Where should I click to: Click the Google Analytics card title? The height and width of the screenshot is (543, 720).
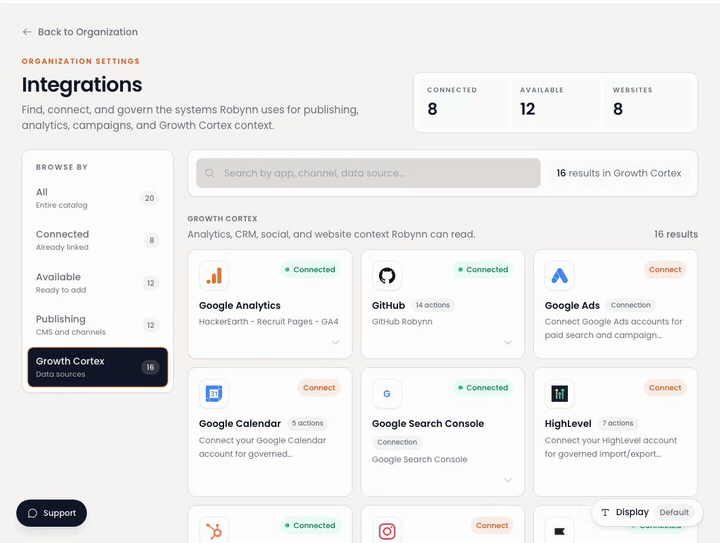click(x=240, y=305)
